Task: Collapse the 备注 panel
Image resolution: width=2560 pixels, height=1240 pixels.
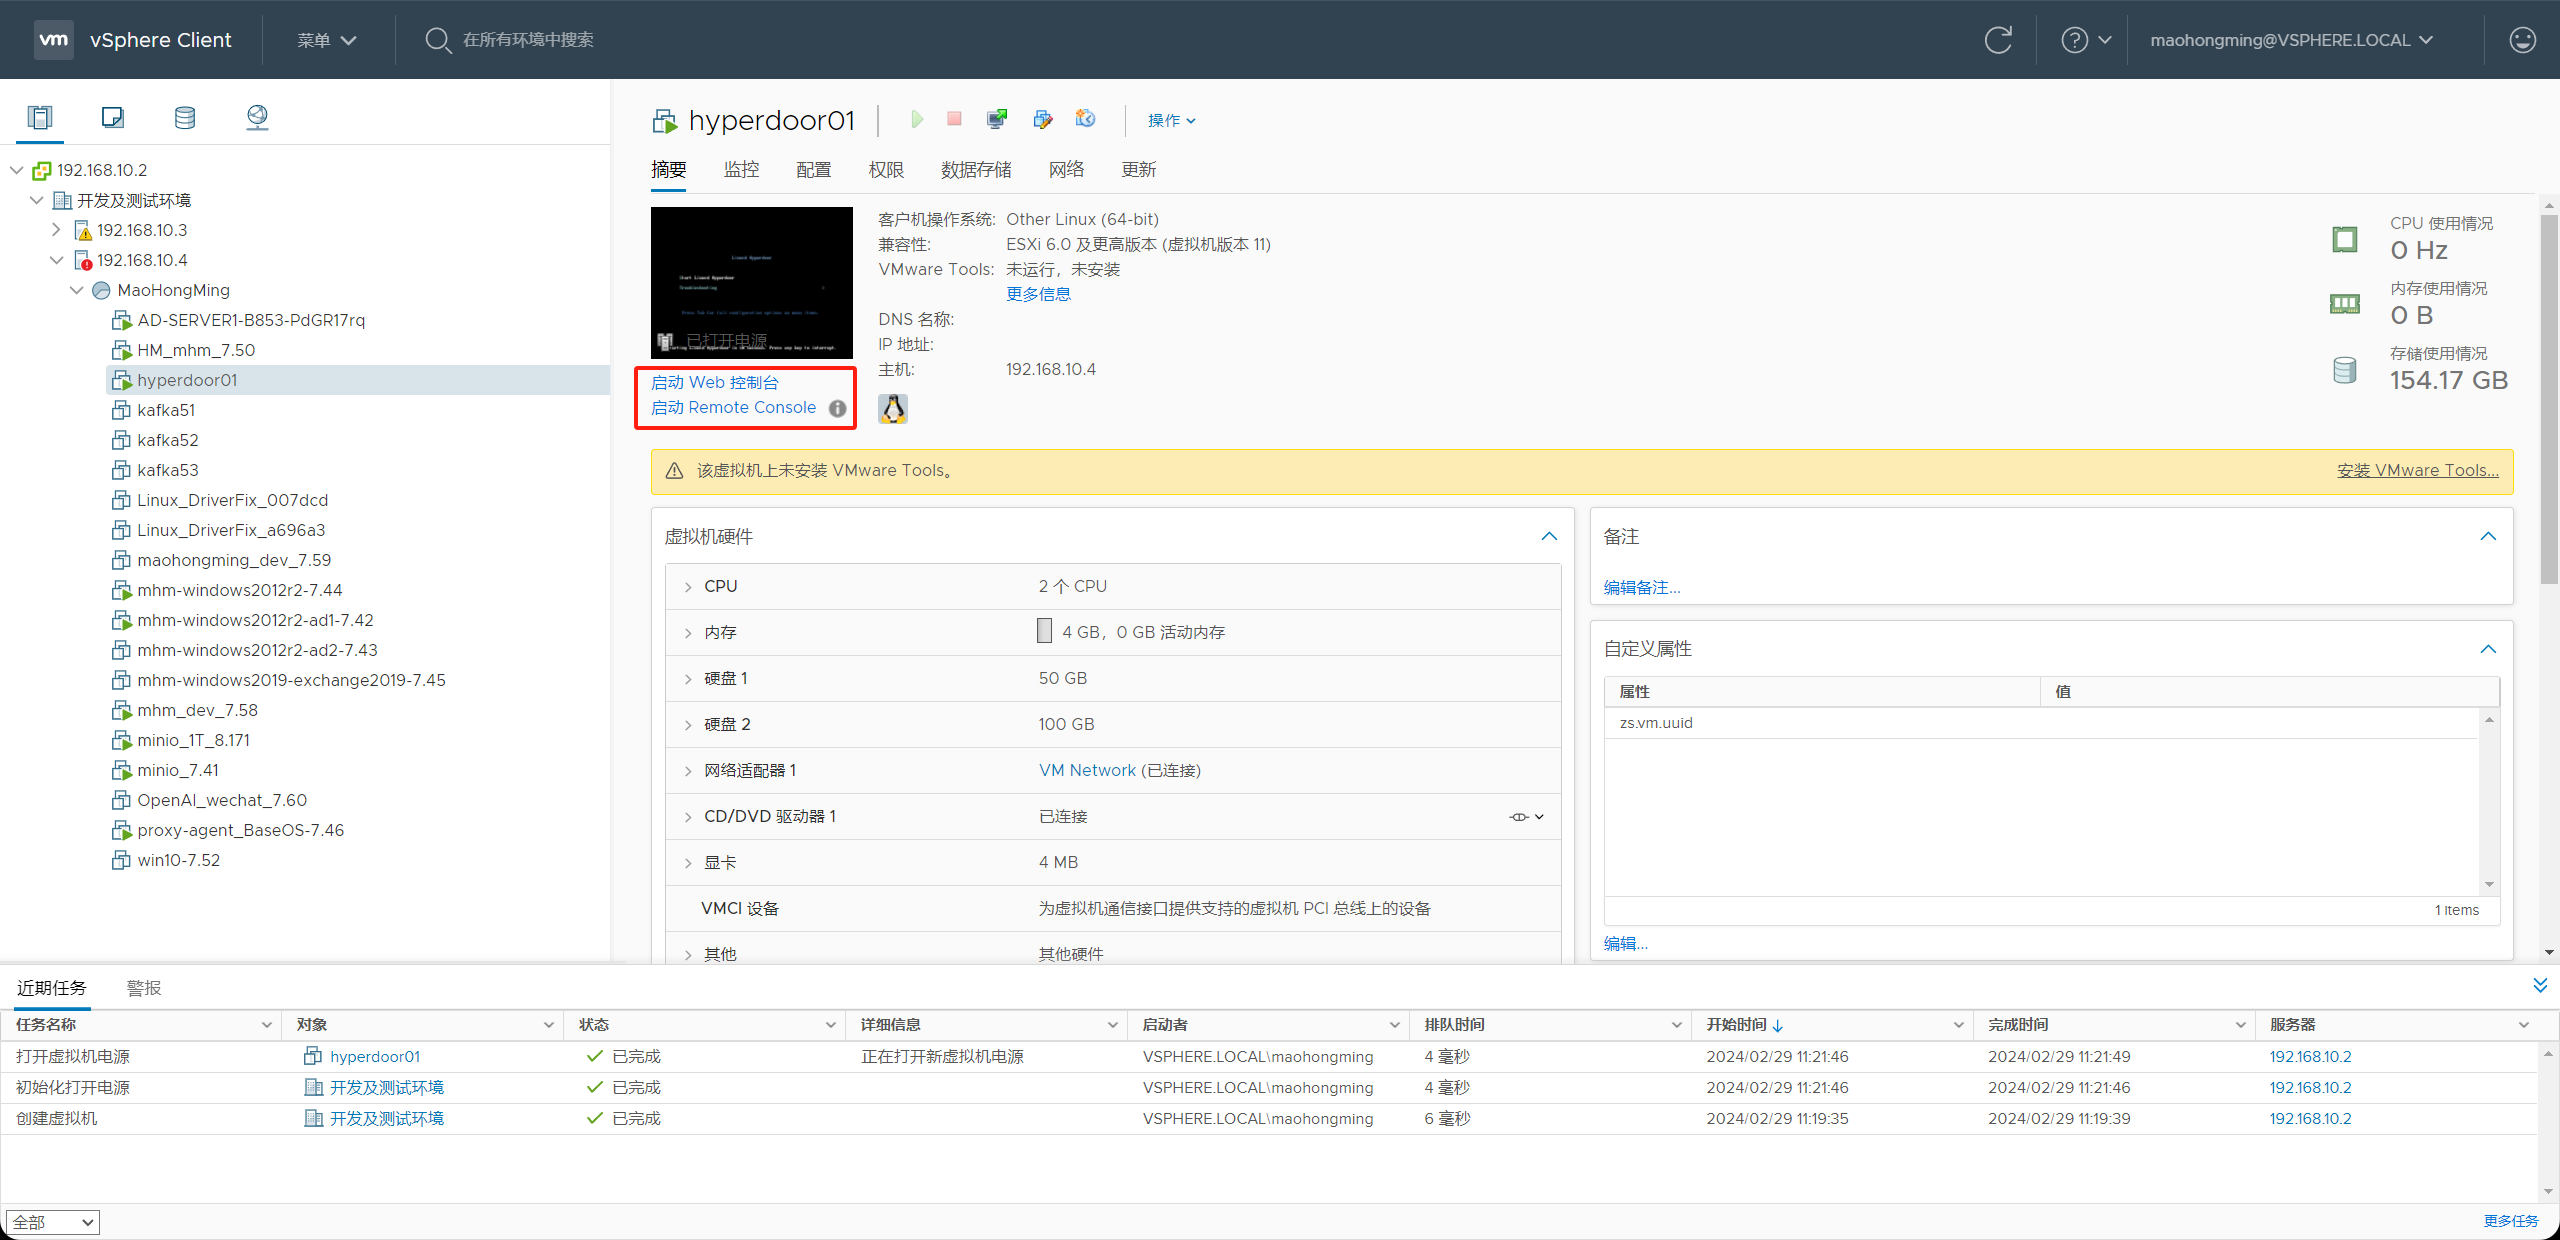Action: point(2488,537)
